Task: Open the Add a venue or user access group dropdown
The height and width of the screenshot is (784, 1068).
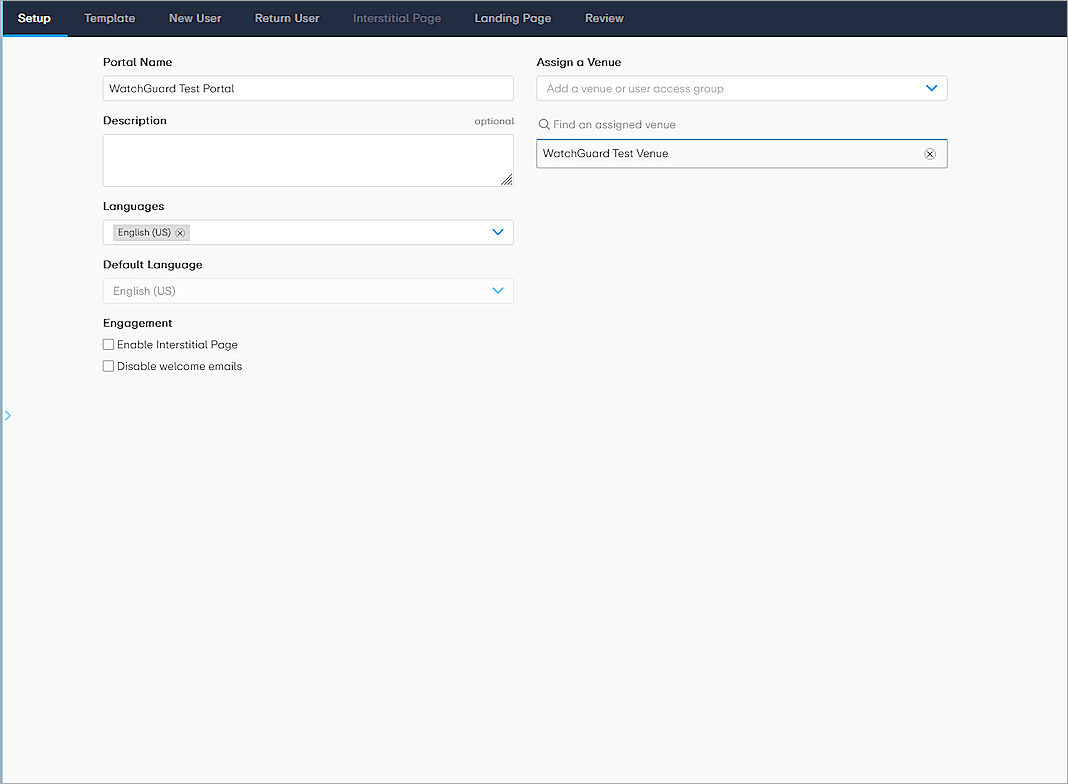Action: [741, 87]
